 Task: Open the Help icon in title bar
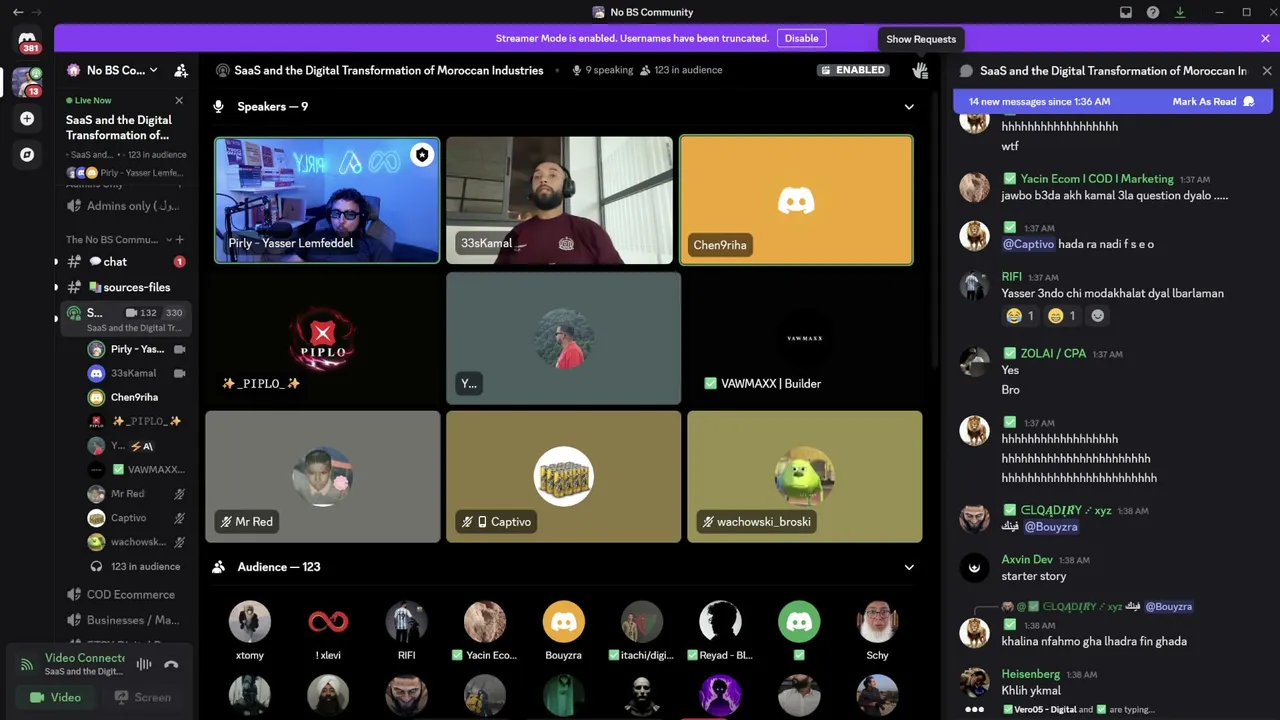1153,12
